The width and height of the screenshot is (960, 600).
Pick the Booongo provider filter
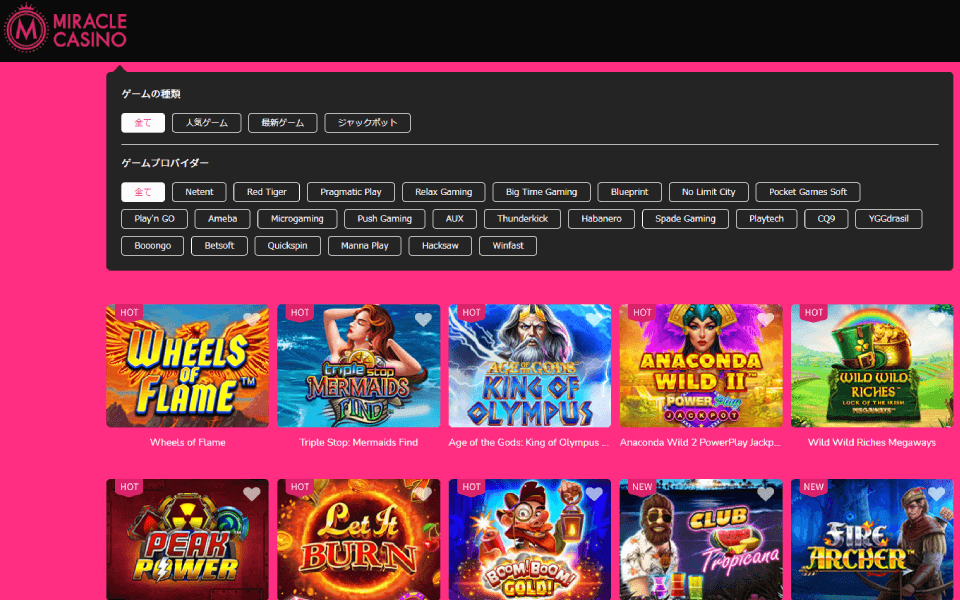point(152,246)
